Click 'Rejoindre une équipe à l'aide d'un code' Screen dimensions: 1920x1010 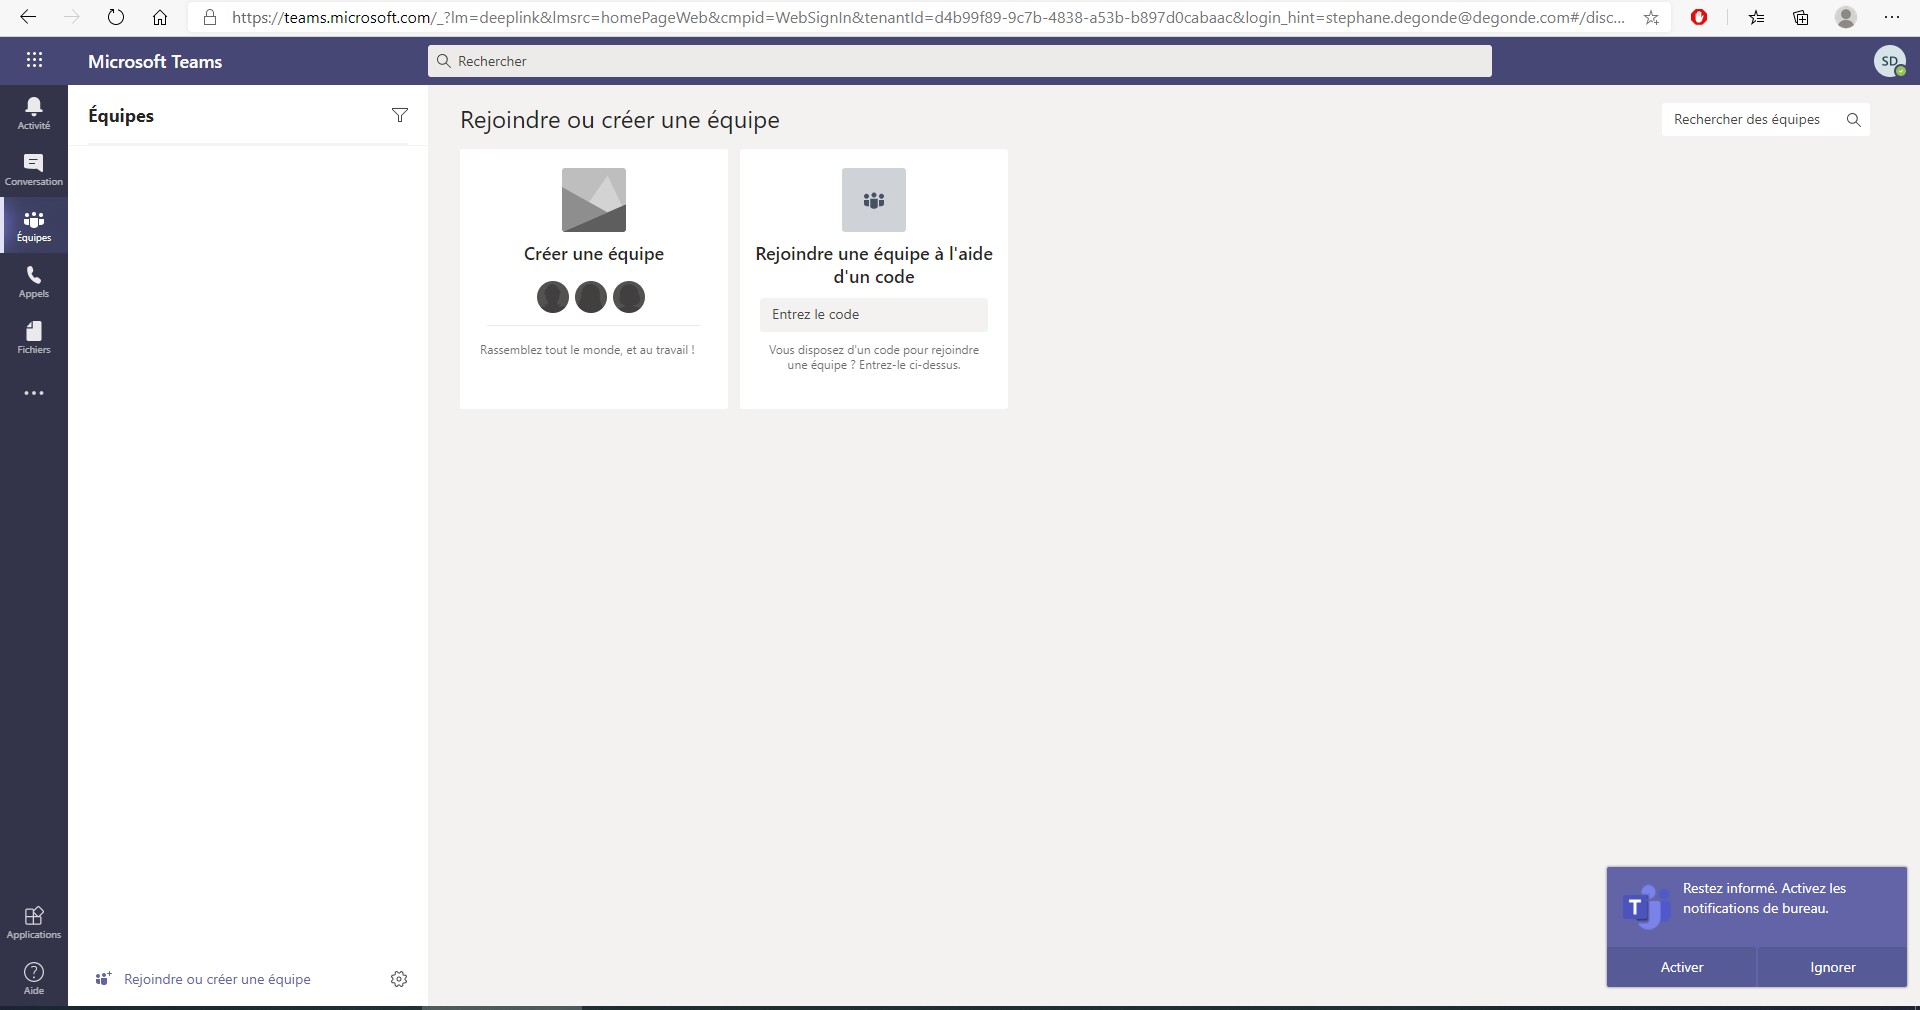874,265
